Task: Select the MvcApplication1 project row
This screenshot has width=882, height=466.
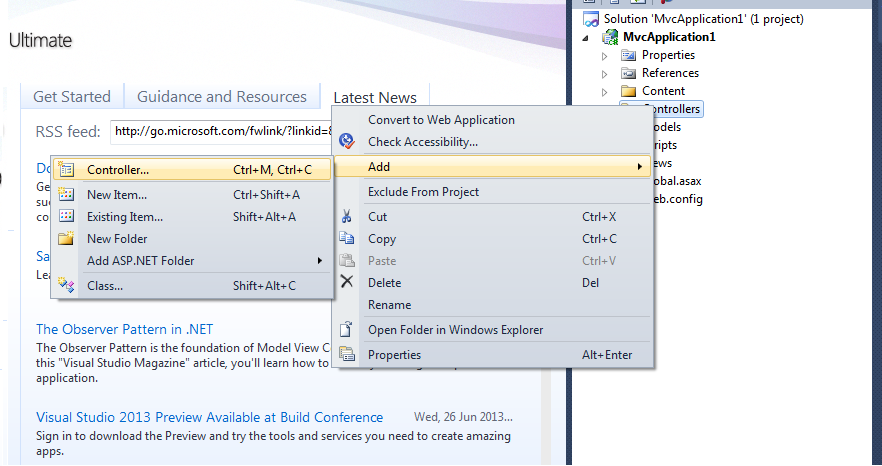Action: point(659,37)
